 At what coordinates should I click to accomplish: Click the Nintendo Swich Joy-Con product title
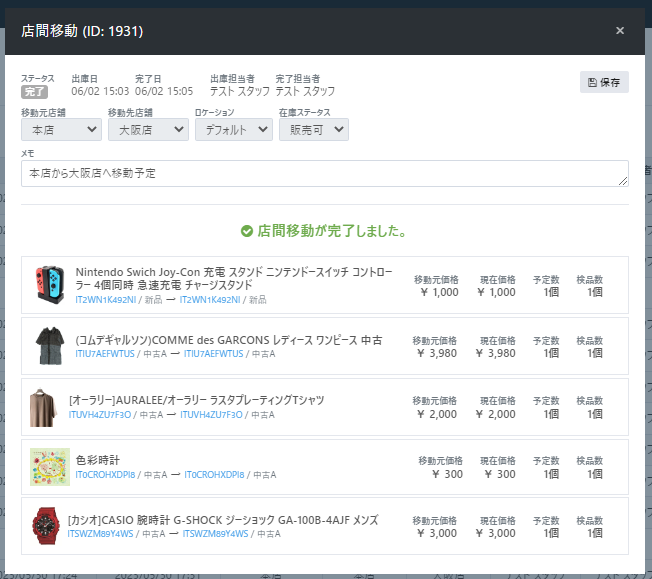[x=234, y=278]
